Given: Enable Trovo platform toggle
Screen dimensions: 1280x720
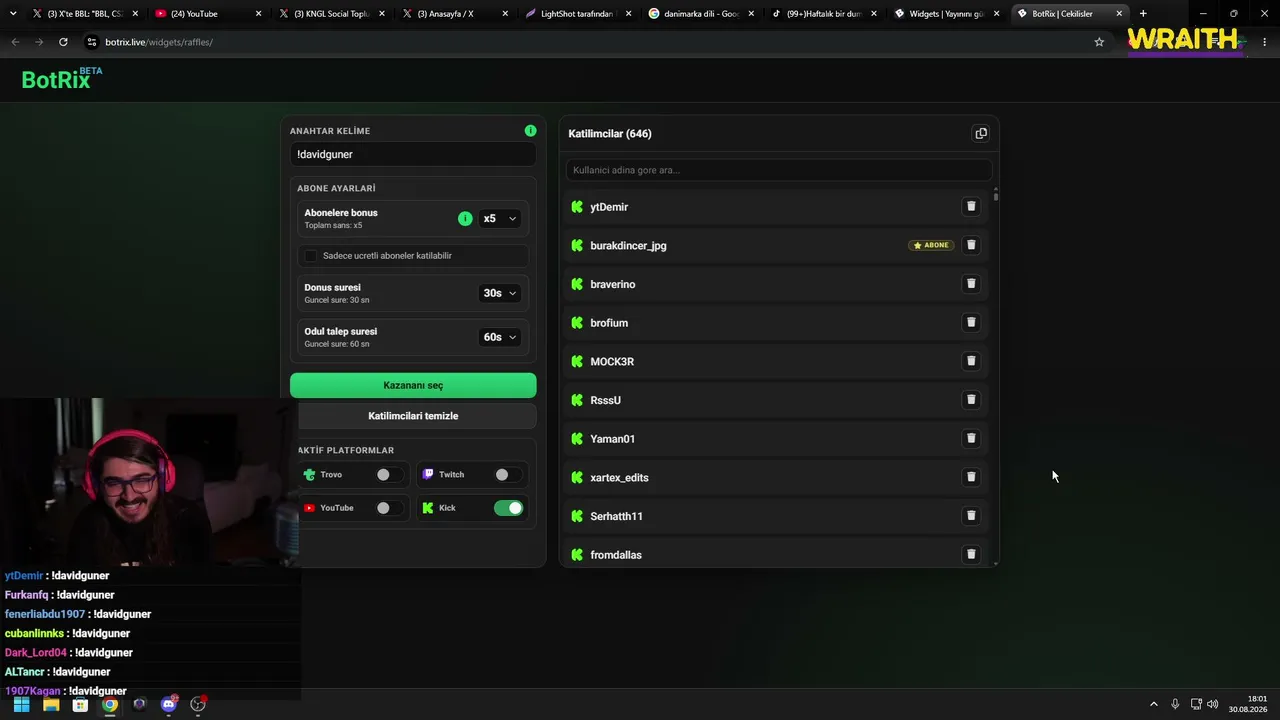Looking at the screenshot, I should [x=388, y=475].
